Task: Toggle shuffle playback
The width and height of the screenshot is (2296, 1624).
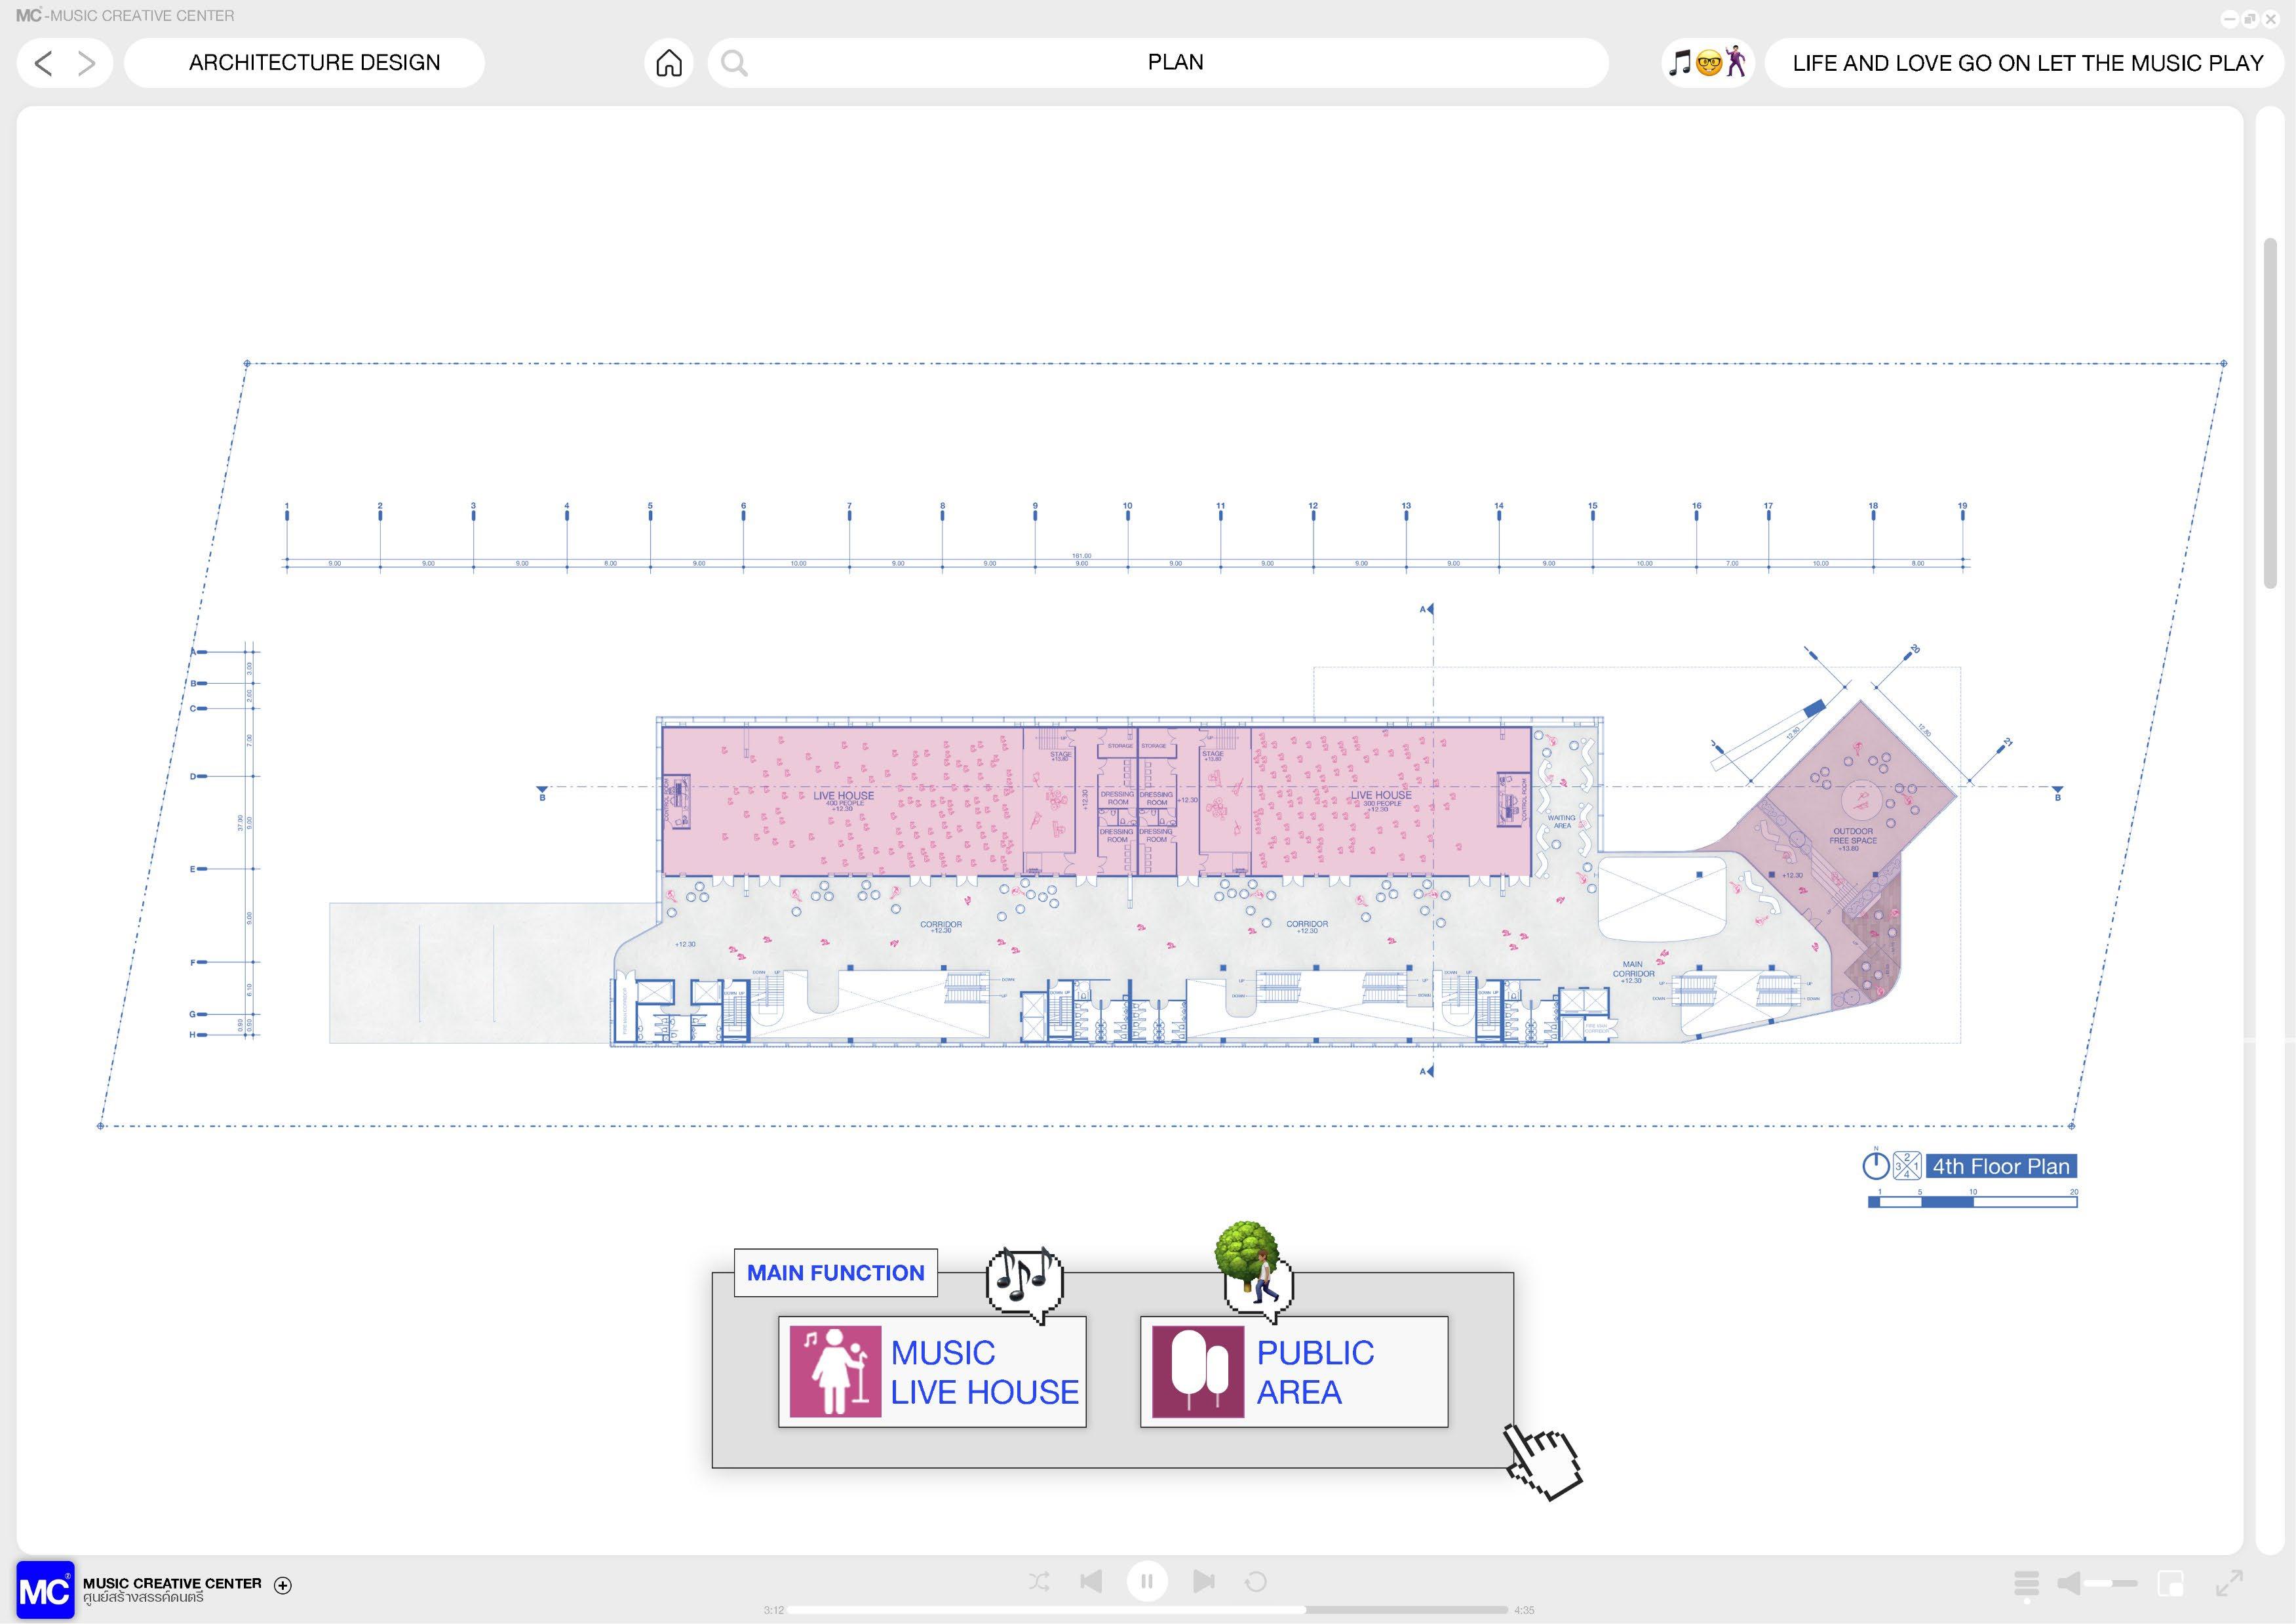Action: 1039,1581
